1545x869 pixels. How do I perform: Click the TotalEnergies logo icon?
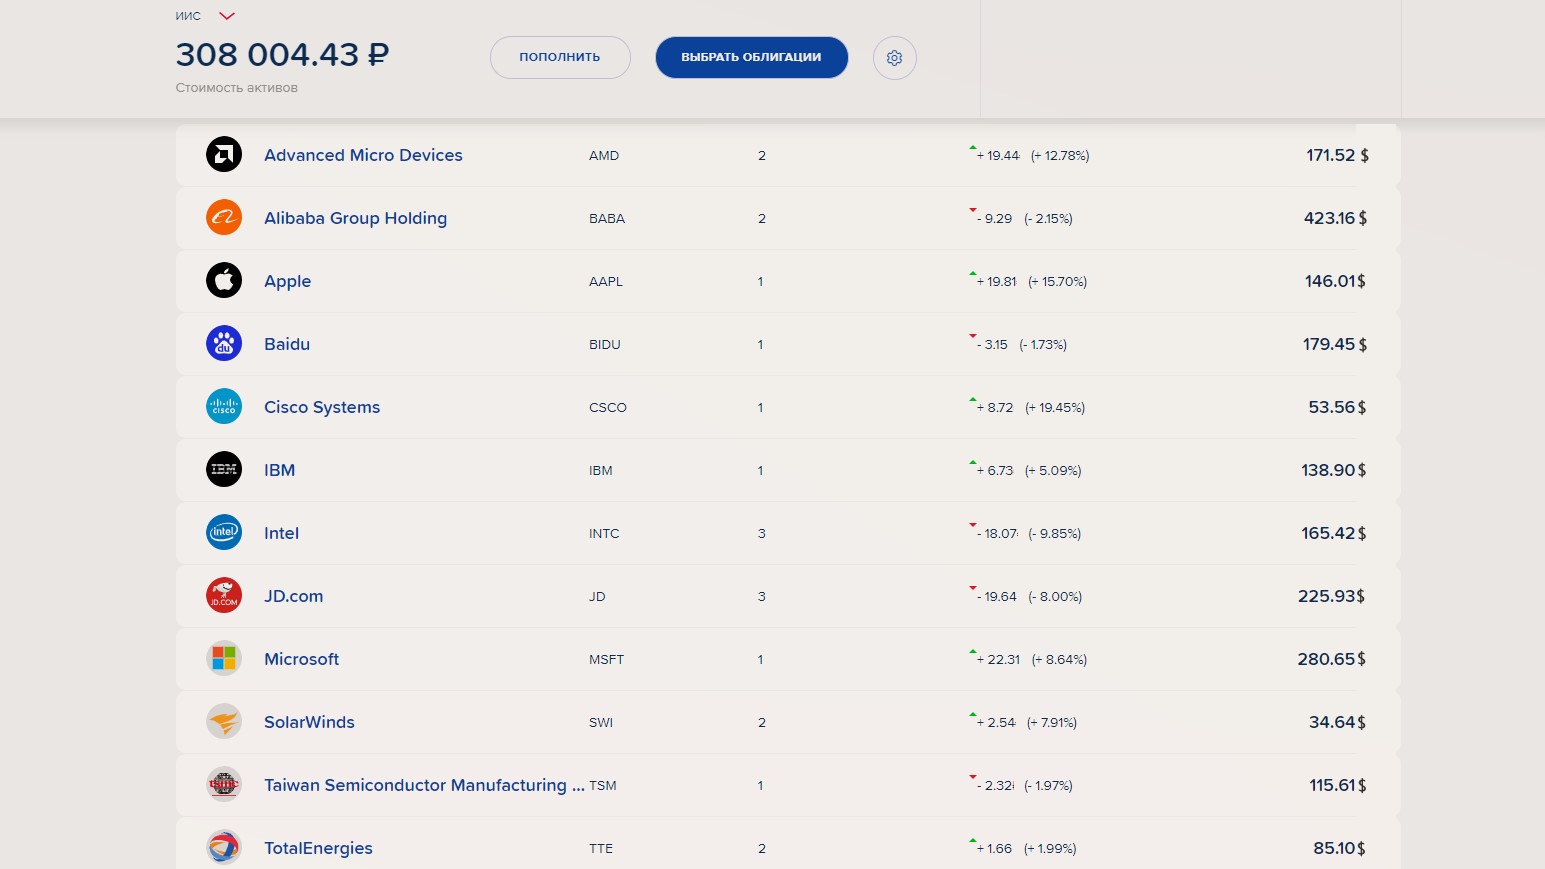click(224, 847)
